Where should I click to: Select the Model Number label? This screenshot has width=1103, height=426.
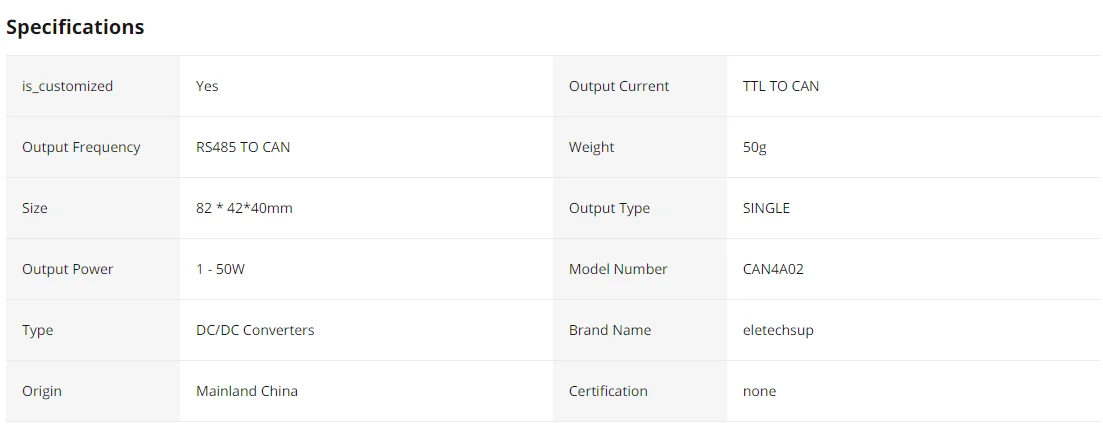(618, 269)
